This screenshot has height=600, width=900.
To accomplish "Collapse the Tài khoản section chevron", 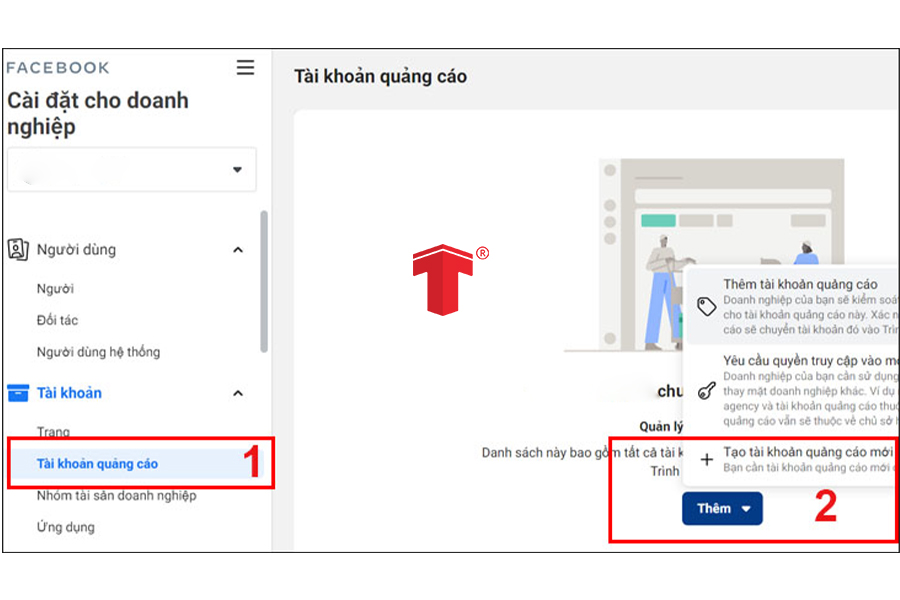I will 238,393.
